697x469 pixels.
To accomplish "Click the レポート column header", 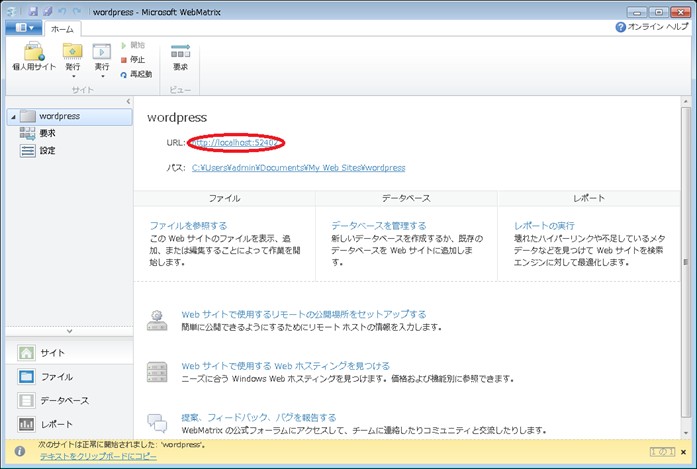I will (x=589, y=198).
